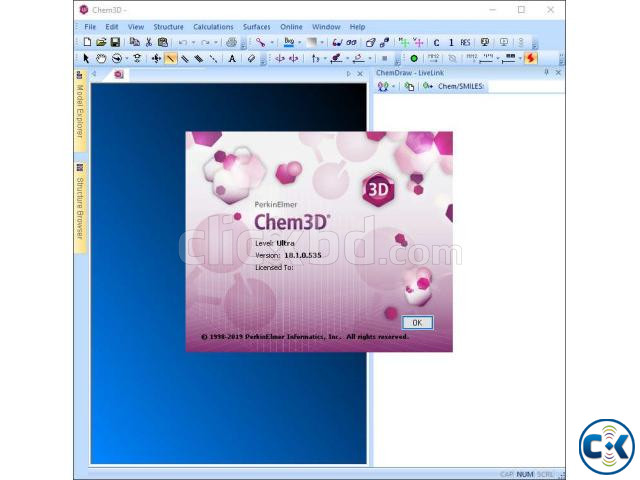Select the dashed Uncoordinated Bond tool
The height and width of the screenshot is (480, 640).
coord(213,58)
